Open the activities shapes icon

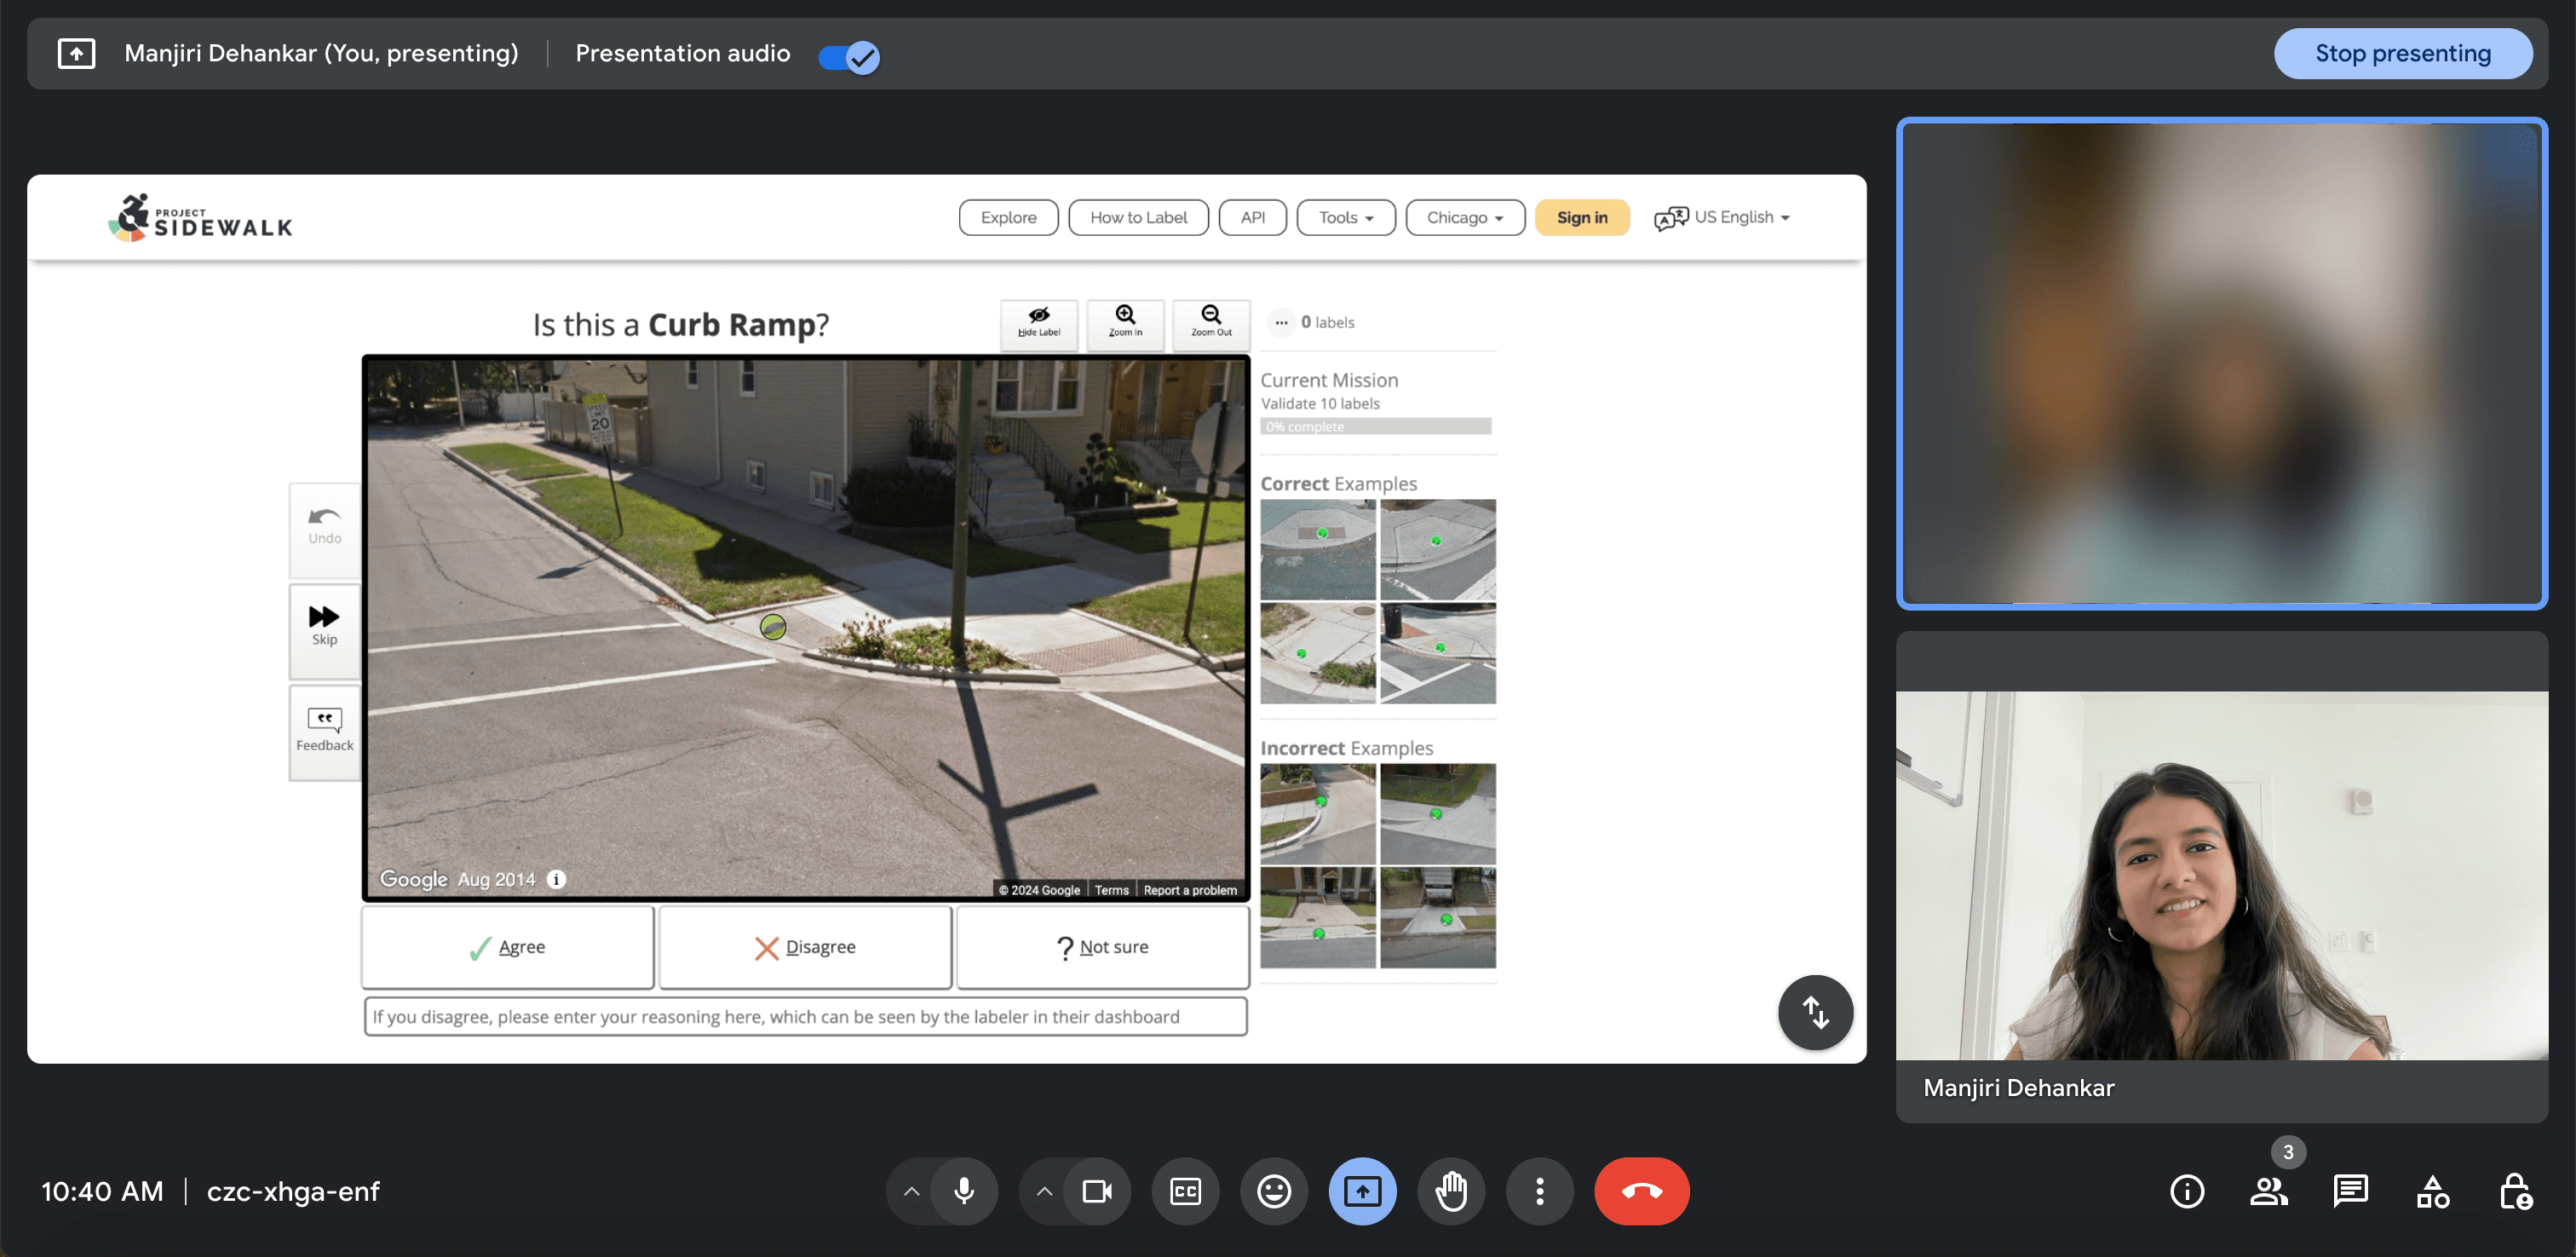click(2432, 1191)
